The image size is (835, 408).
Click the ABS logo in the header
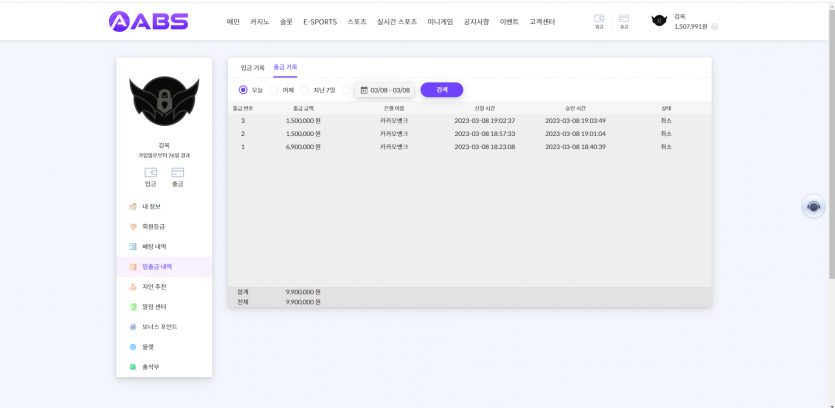pyautogui.click(x=149, y=21)
